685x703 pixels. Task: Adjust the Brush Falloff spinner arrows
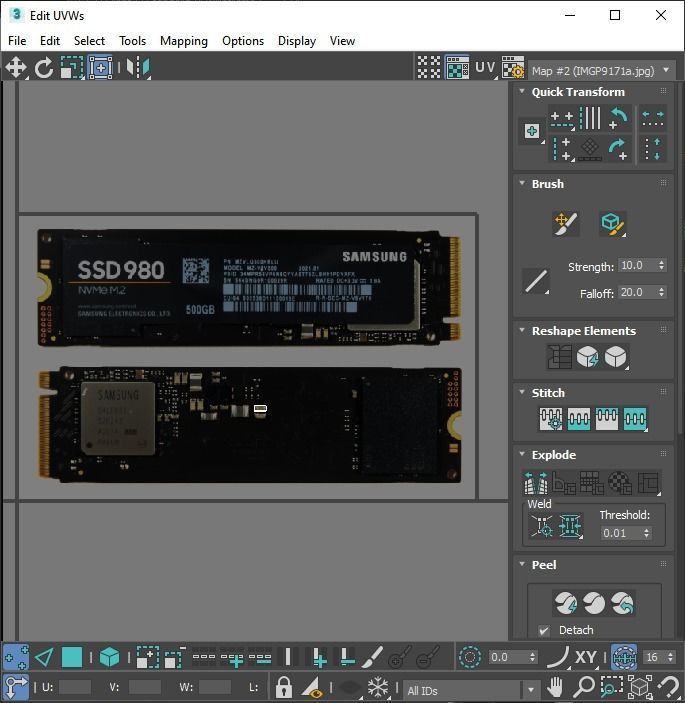pos(661,292)
